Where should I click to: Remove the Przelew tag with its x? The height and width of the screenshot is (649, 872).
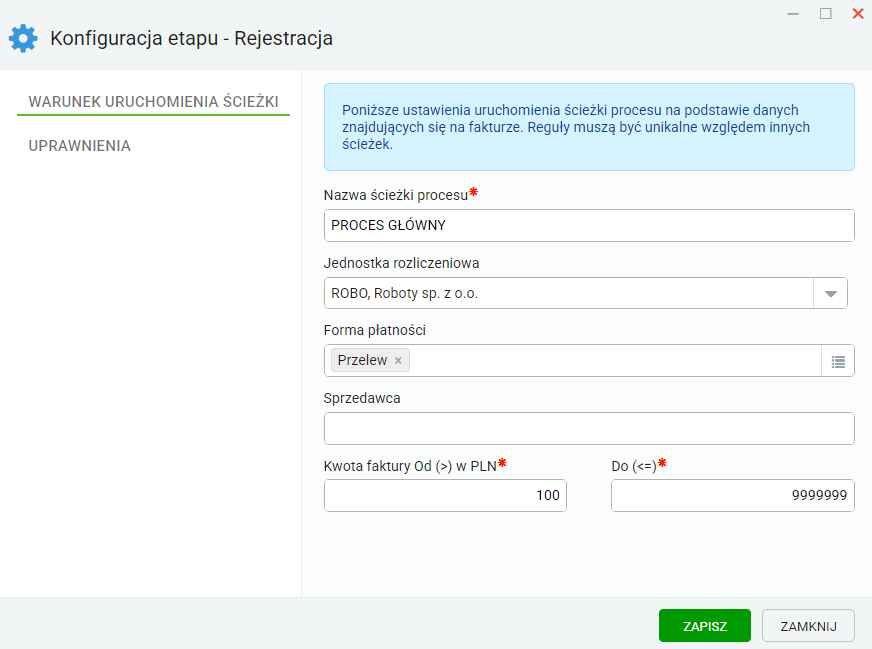pyautogui.click(x=398, y=360)
